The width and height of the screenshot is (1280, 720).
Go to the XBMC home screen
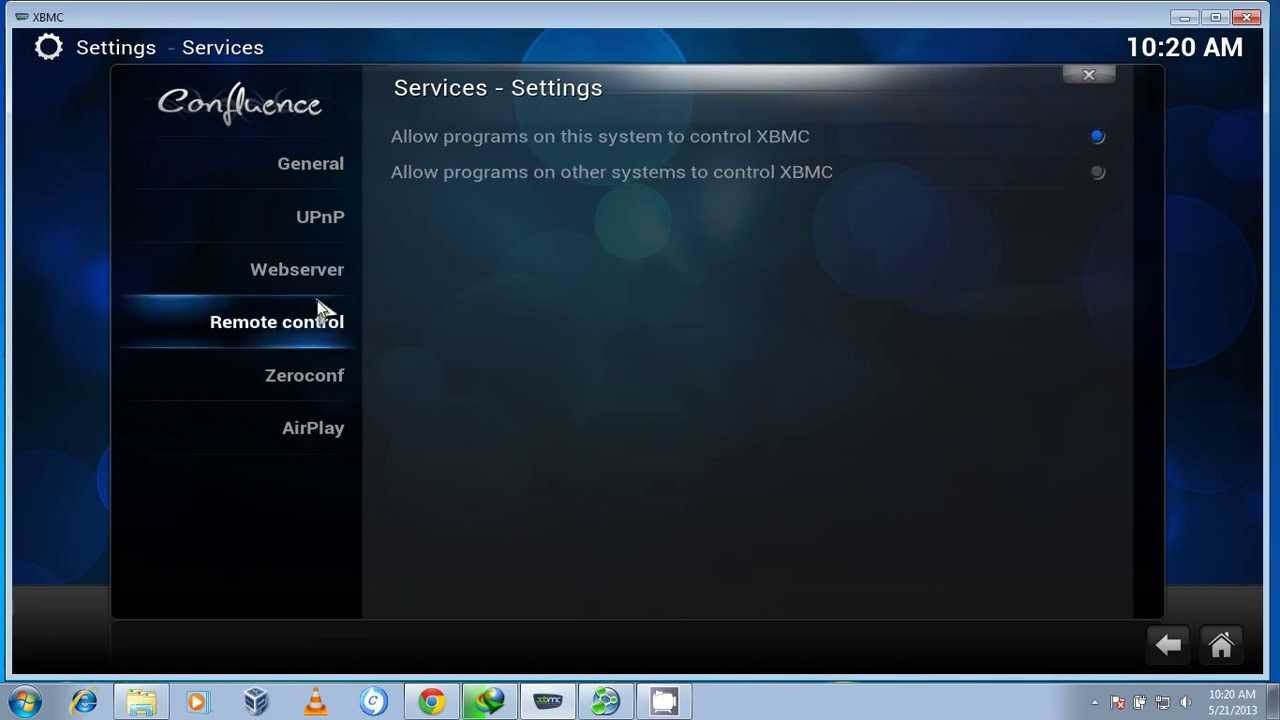(1221, 645)
